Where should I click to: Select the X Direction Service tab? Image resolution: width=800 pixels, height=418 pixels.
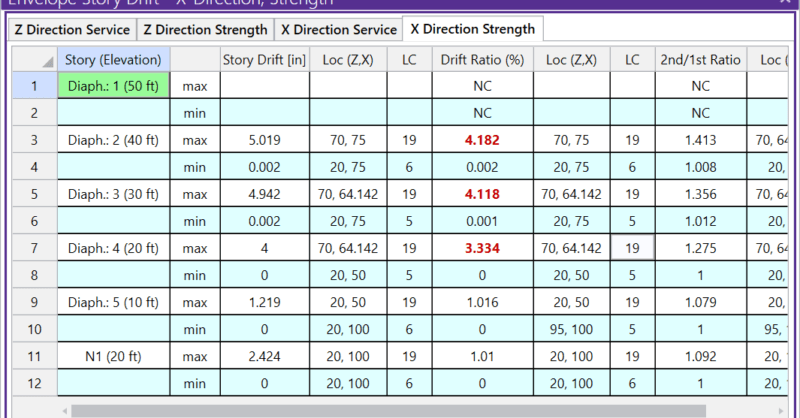coord(338,30)
